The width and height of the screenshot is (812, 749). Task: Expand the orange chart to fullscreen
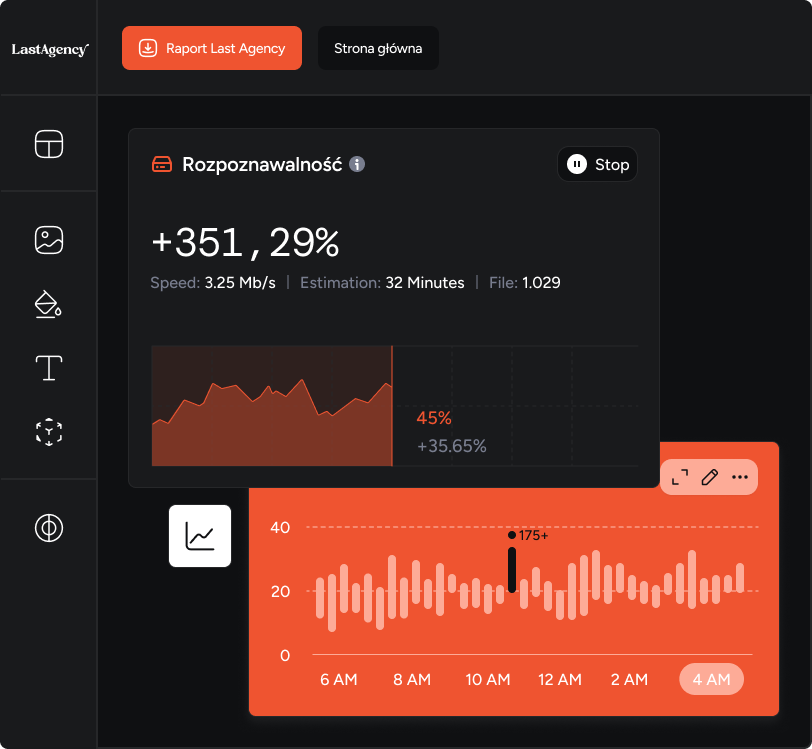tap(680, 477)
